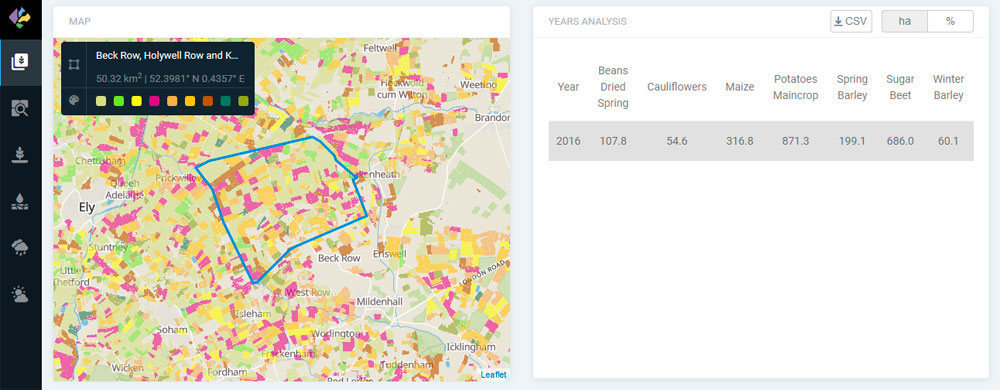The width and height of the screenshot is (1000, 390).
Task: Click the Sugar Beet column header
Action: (x=900, y=87)
